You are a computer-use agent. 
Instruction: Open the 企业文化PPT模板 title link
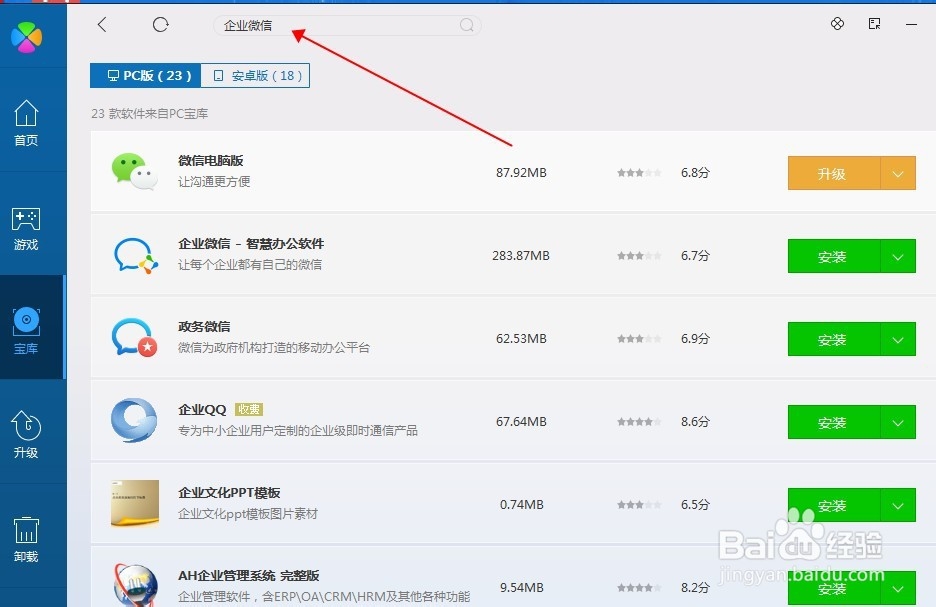coord(229,492)
